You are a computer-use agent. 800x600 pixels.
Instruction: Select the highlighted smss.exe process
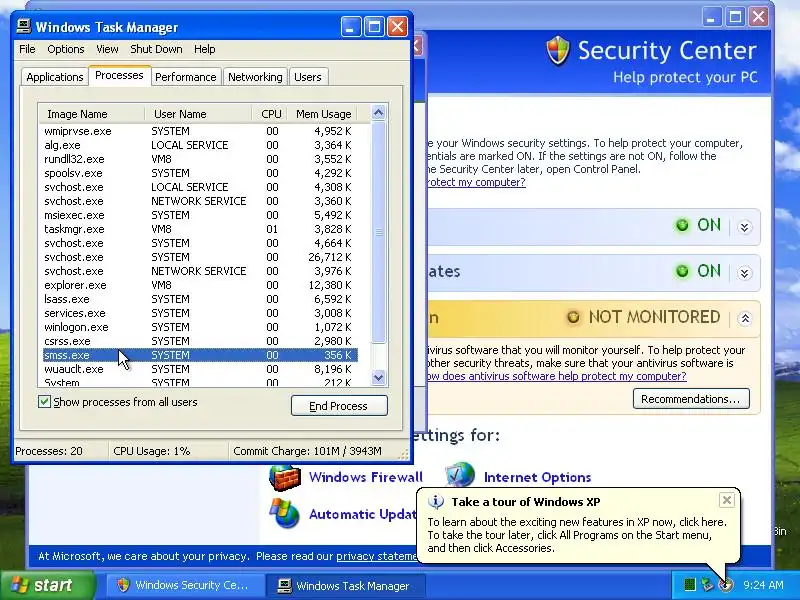tap(200, 355)
